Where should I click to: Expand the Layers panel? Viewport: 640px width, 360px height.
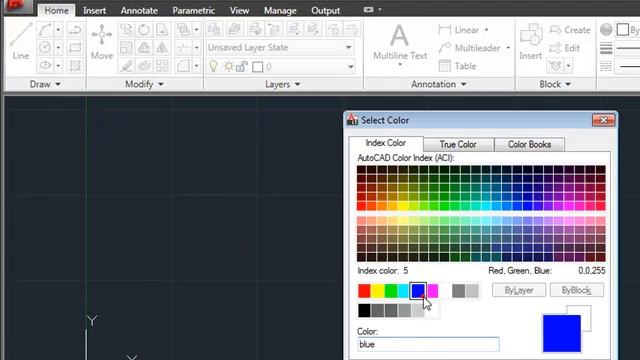282,84
